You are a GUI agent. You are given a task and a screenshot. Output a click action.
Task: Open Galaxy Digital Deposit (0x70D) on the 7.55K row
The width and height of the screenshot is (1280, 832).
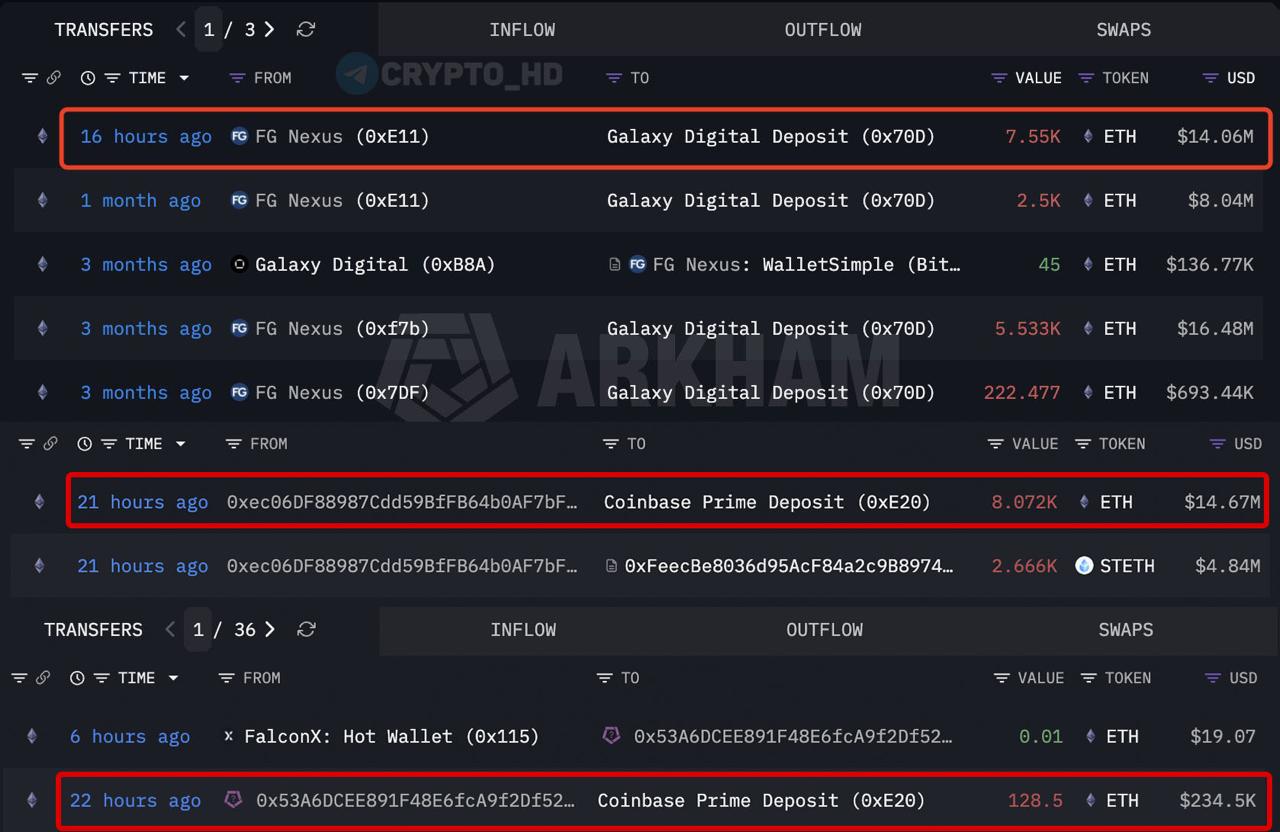[x=771, y=136]
